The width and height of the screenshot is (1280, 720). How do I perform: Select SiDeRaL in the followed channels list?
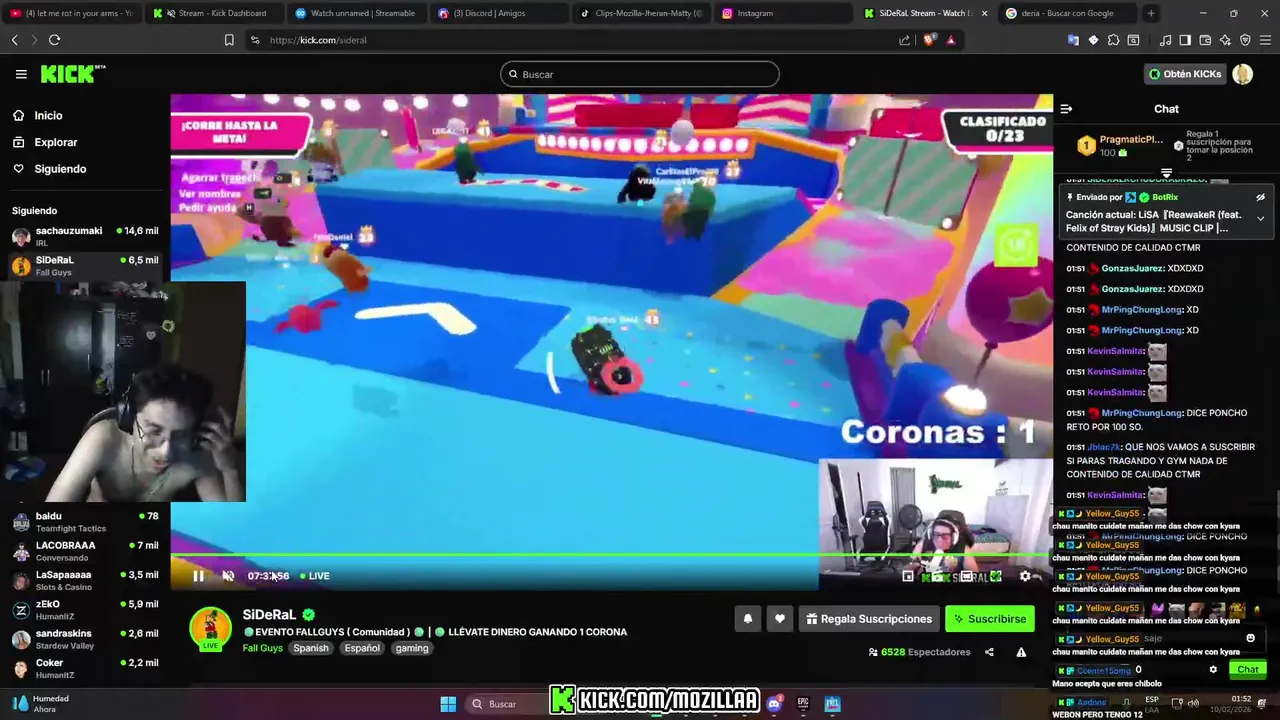[x=84, y=266]
